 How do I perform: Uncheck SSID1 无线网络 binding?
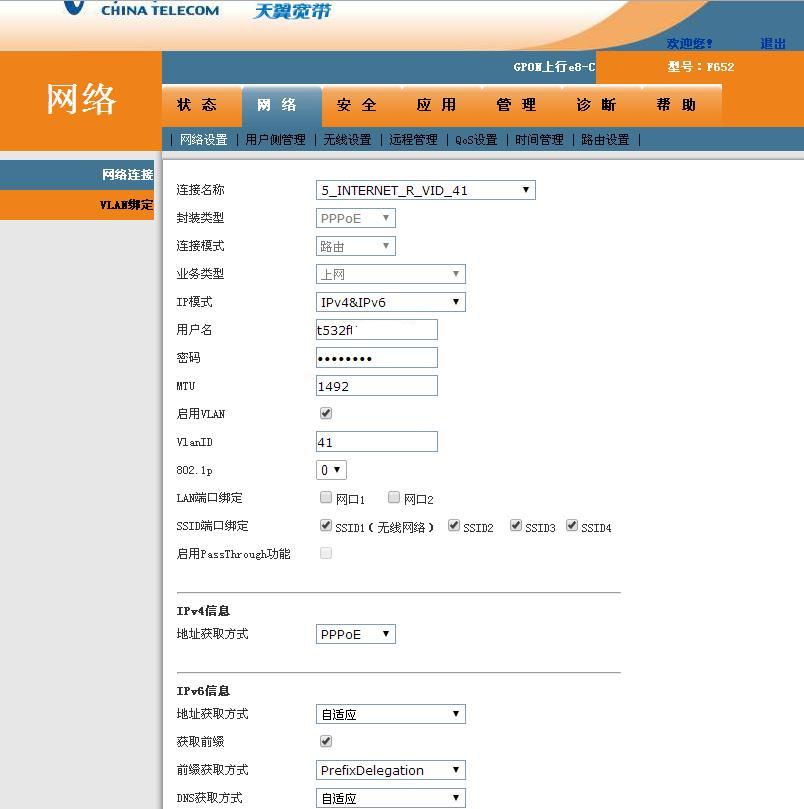click(x=326, y=525)
